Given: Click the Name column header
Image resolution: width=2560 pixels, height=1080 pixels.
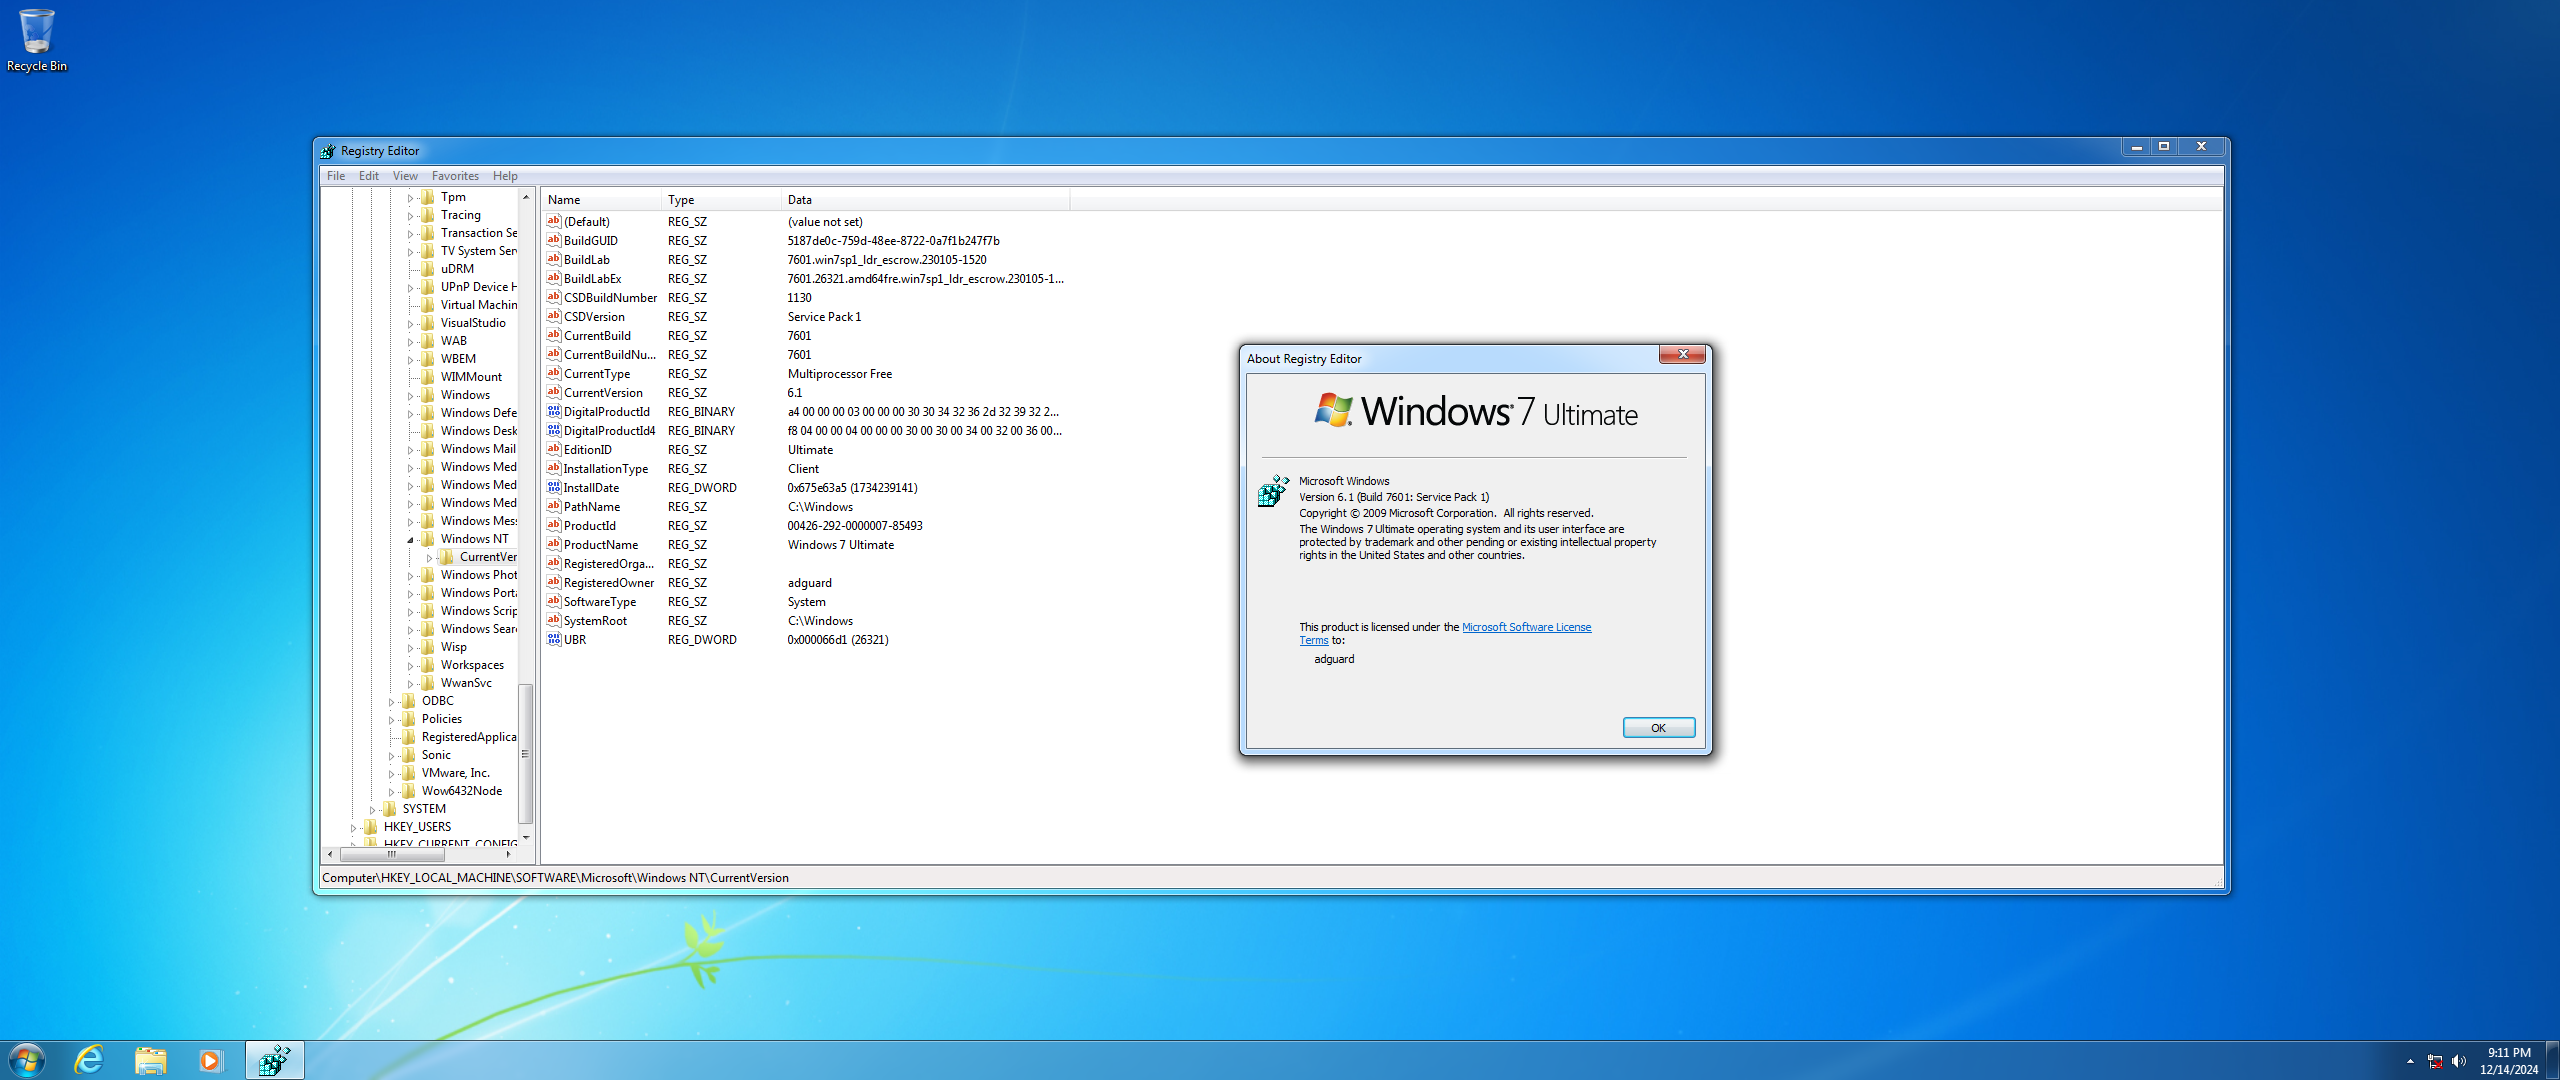Looking at the screenshot, I should [601, 200].
